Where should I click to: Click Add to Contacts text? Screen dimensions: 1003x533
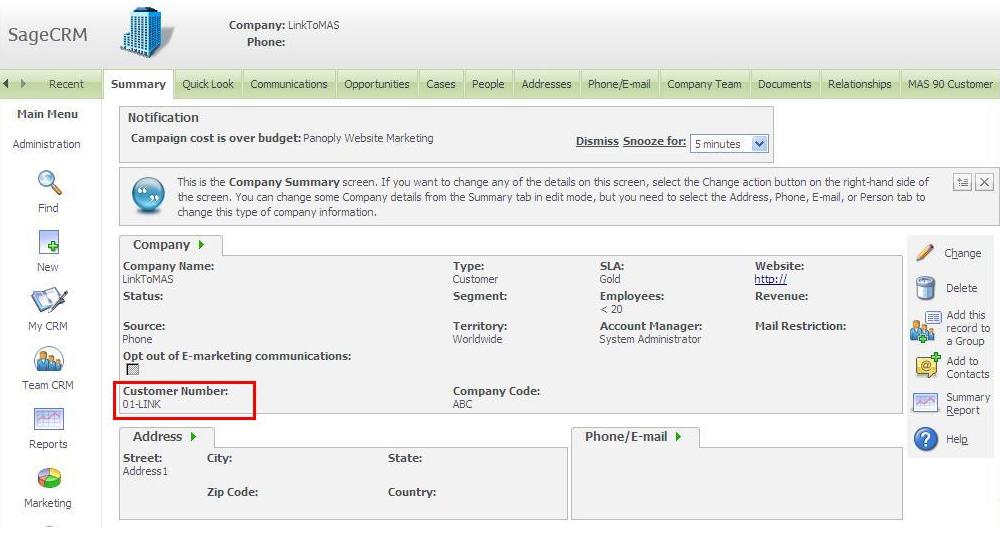[968, 367]
